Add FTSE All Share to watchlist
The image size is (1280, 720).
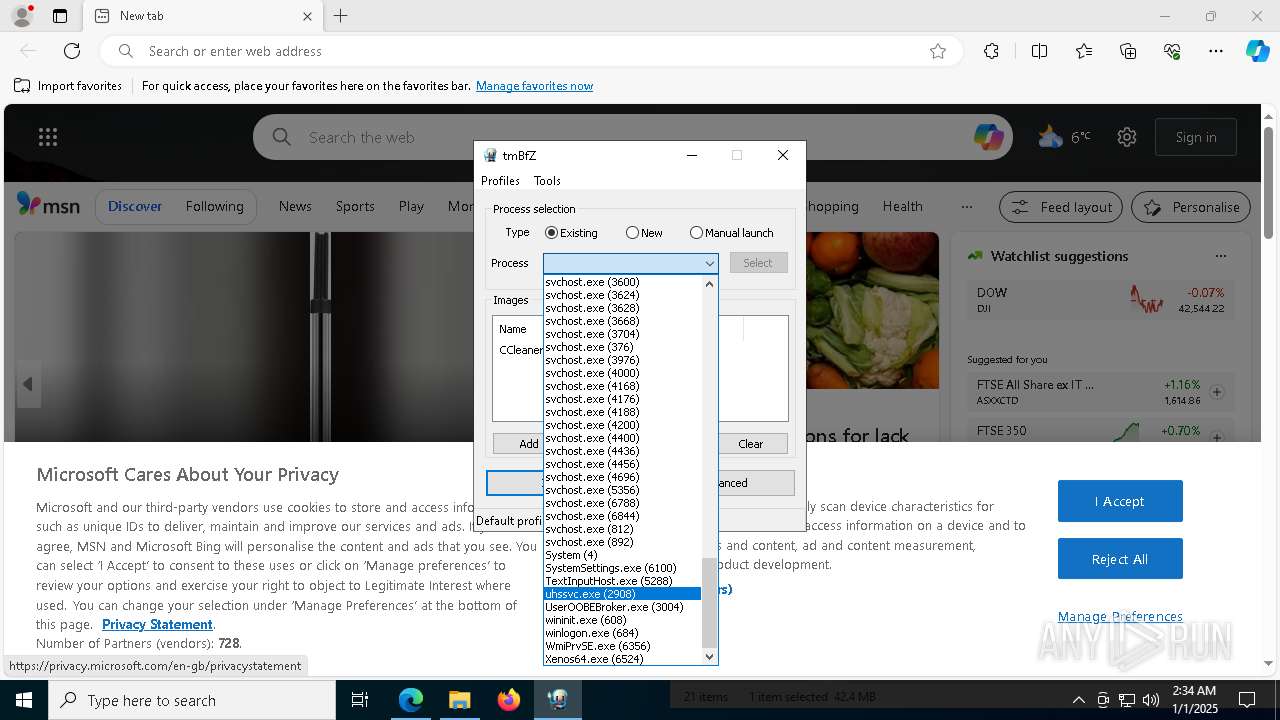1217,392
